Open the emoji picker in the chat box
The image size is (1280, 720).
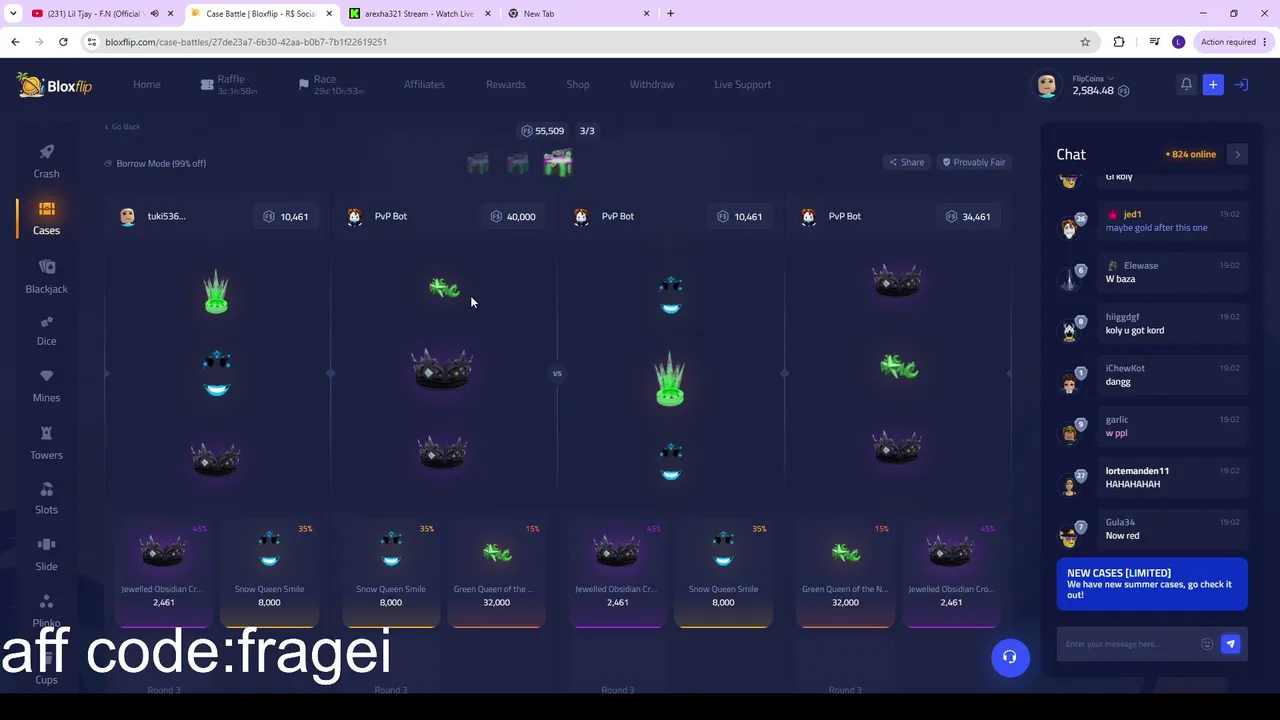coord(1207,644)
